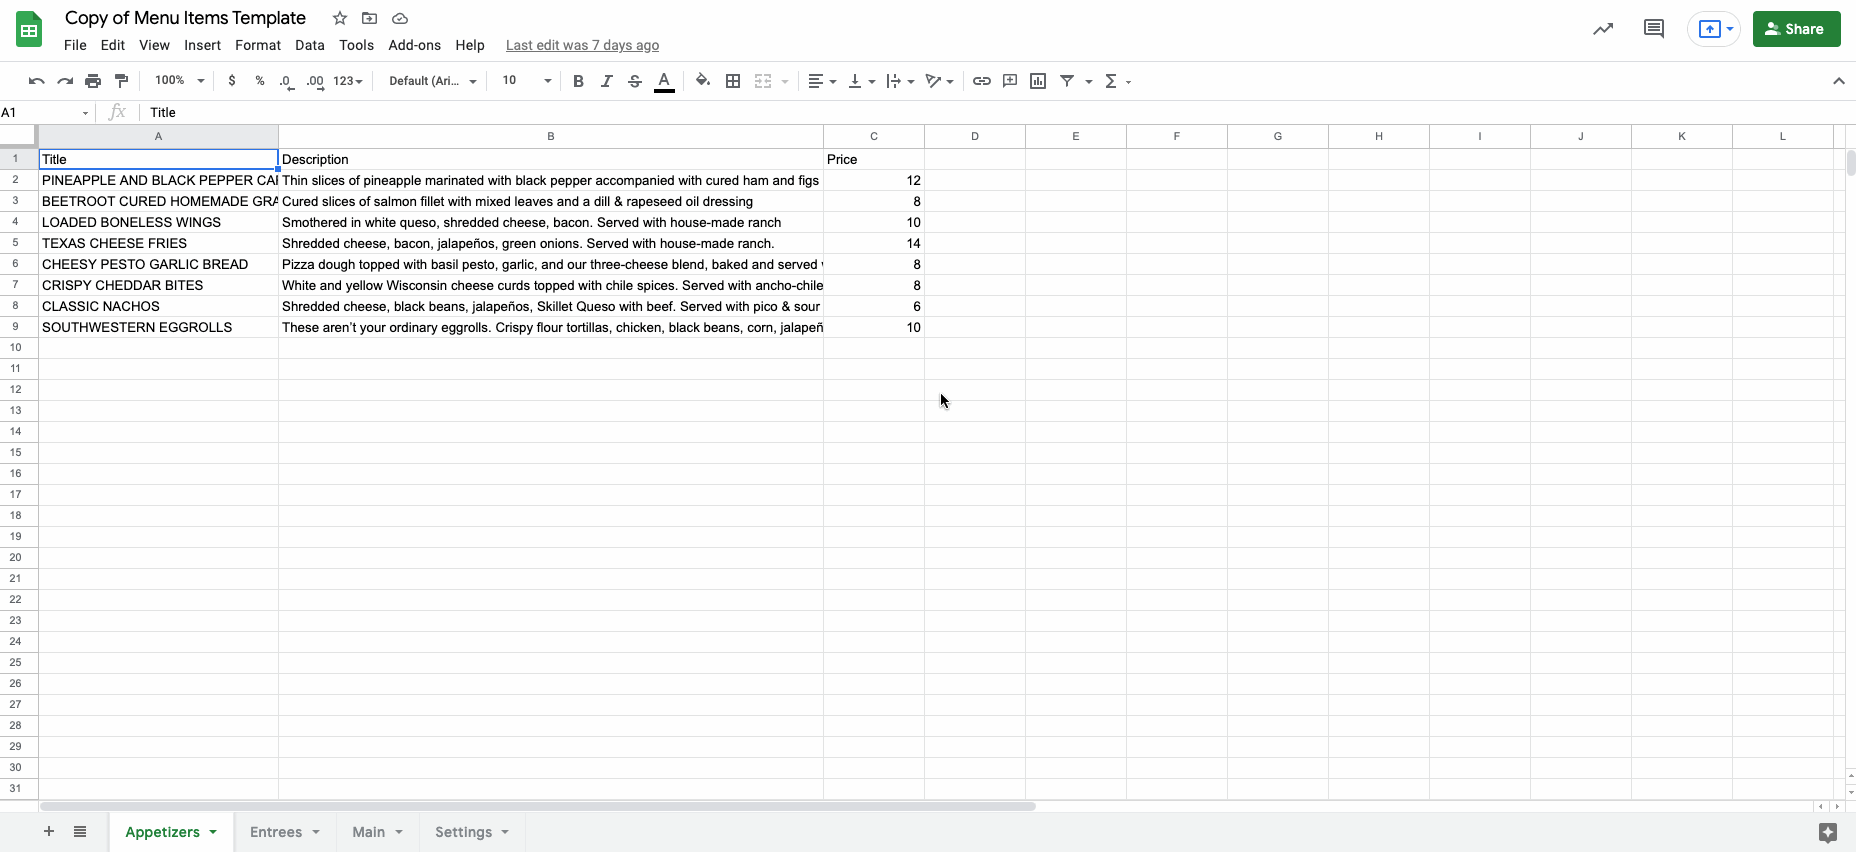1856x852 pixels.
Task: Click the Explore button
Action: click(1828, 832)
